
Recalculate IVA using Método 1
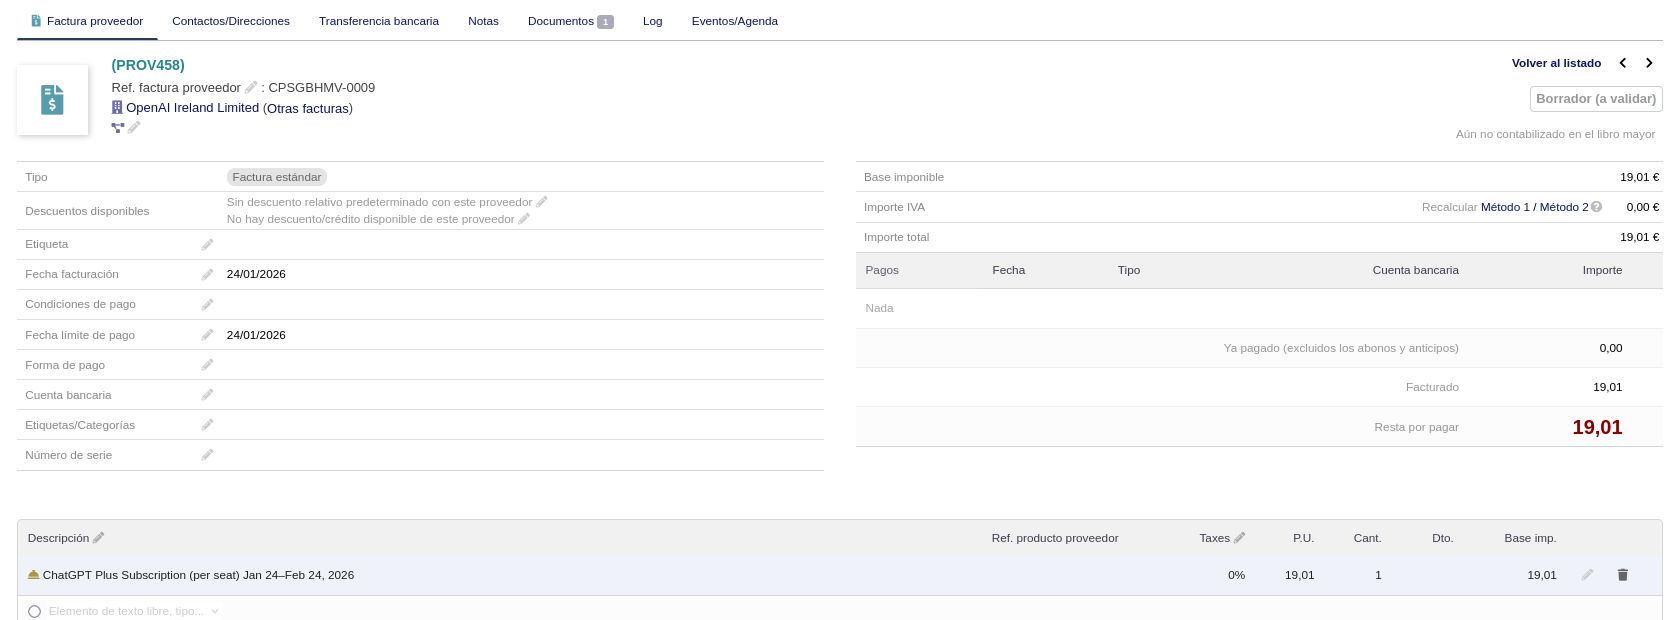[x=1505, y=207]
